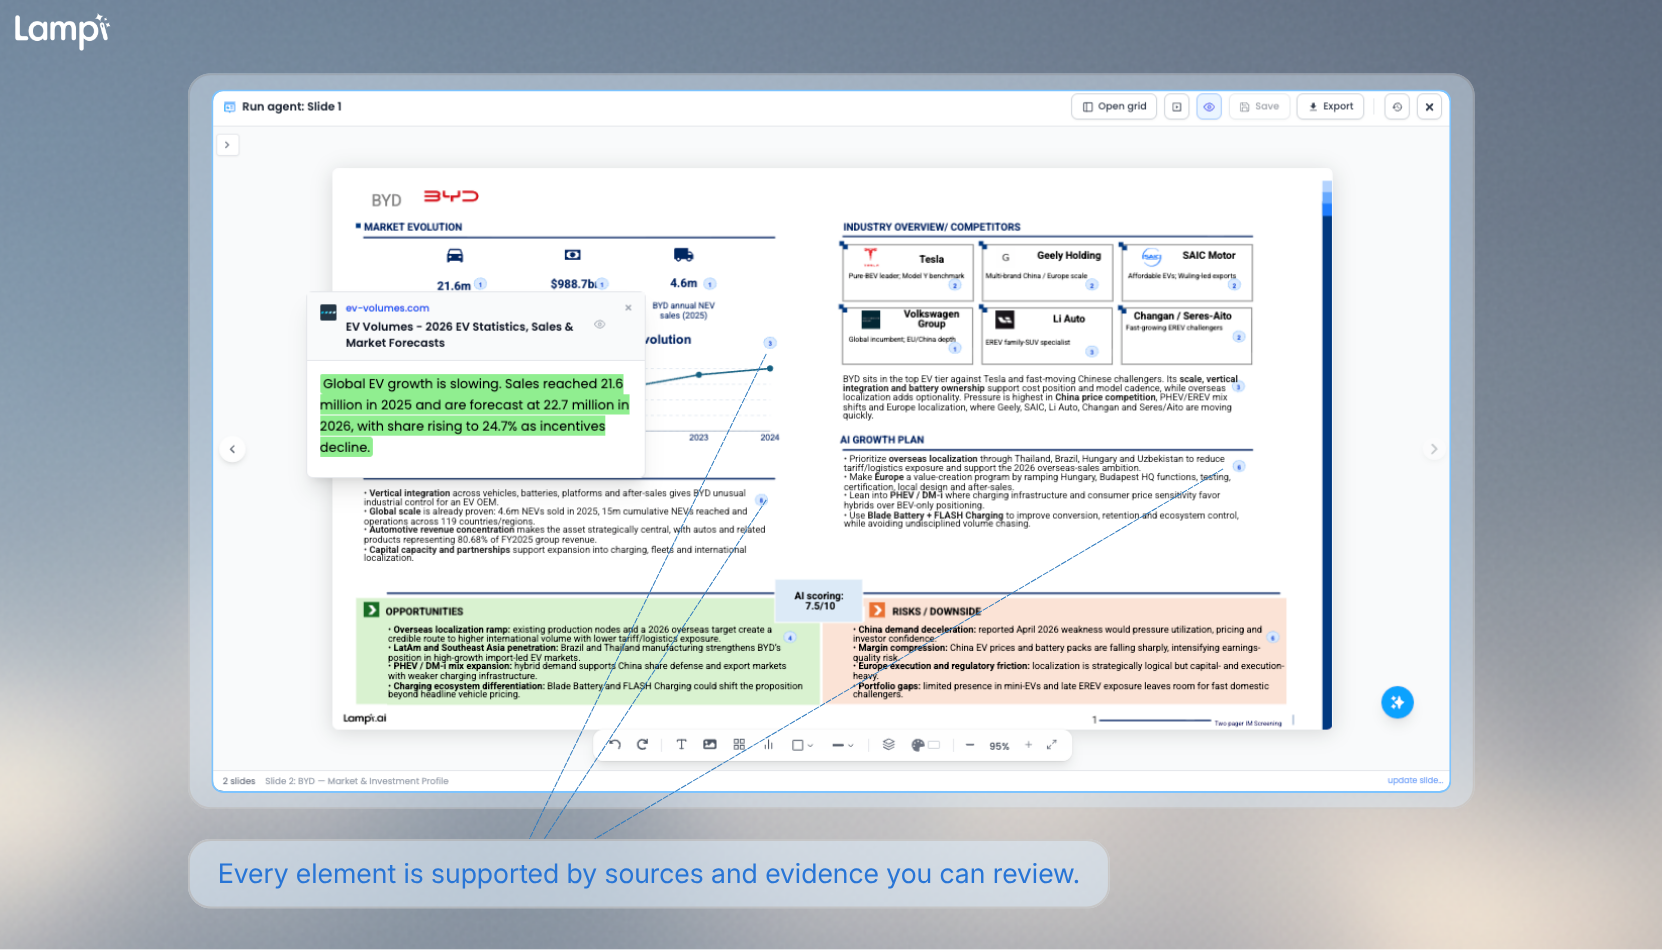The width and height of the screenshot is (1662, 950).
Task: Open the blue AI assistant sparkle button
Action: (1397, 702)
